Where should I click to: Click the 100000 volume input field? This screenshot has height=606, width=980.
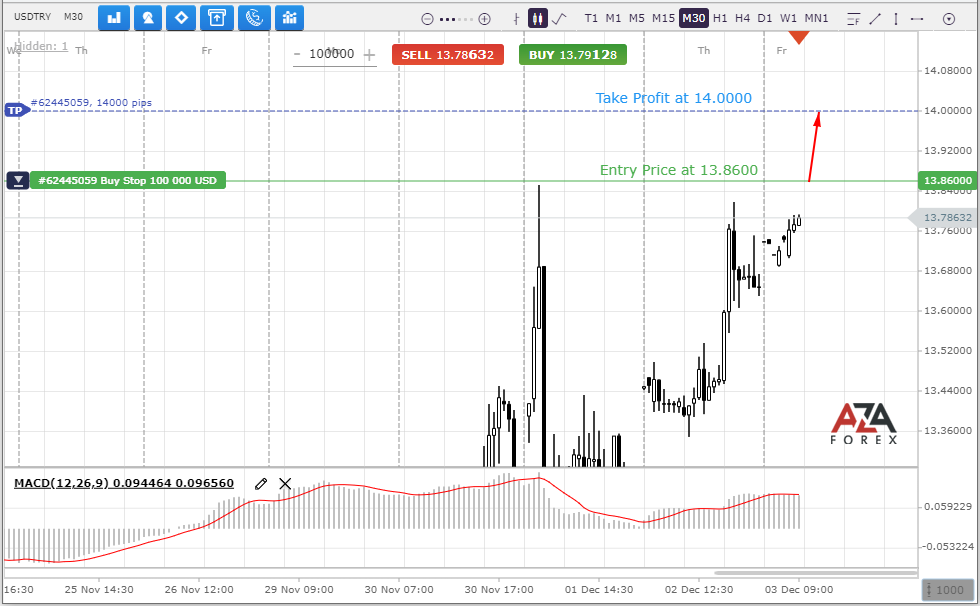[x=332, y=54]
